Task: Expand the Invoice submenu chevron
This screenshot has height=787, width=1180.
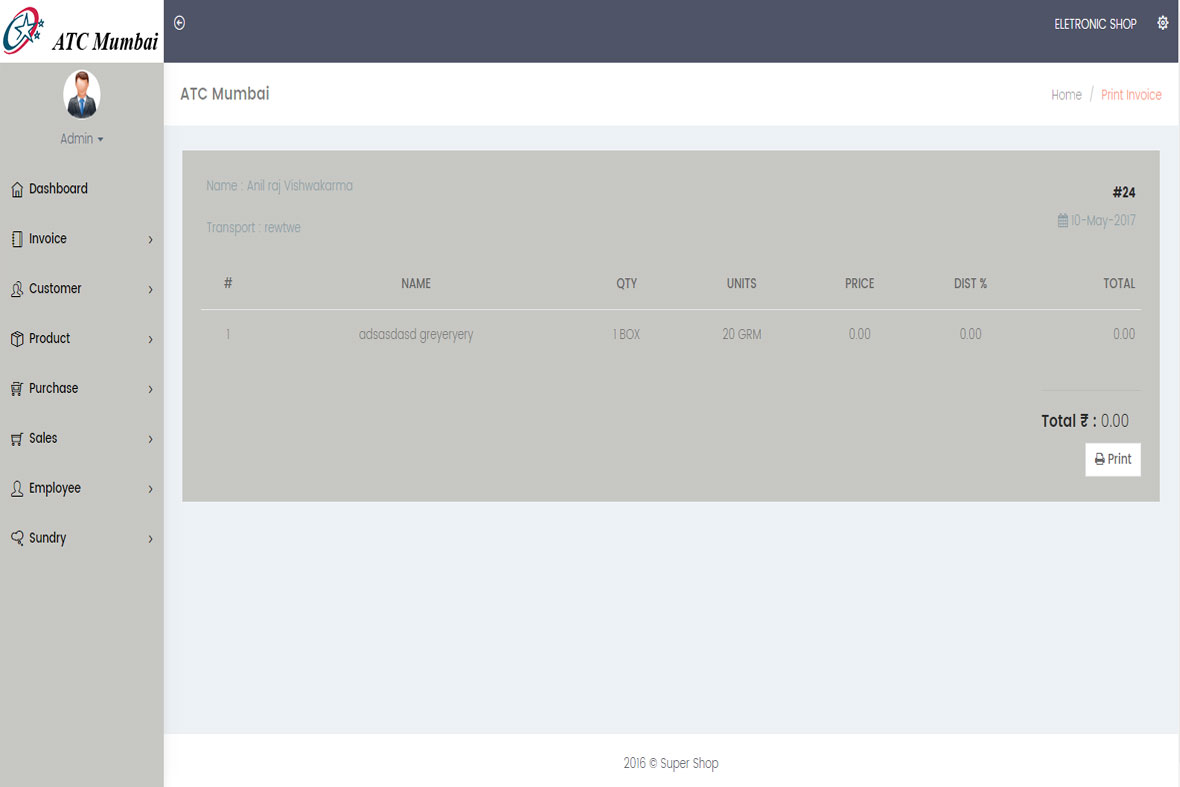Action: point(150,240)
